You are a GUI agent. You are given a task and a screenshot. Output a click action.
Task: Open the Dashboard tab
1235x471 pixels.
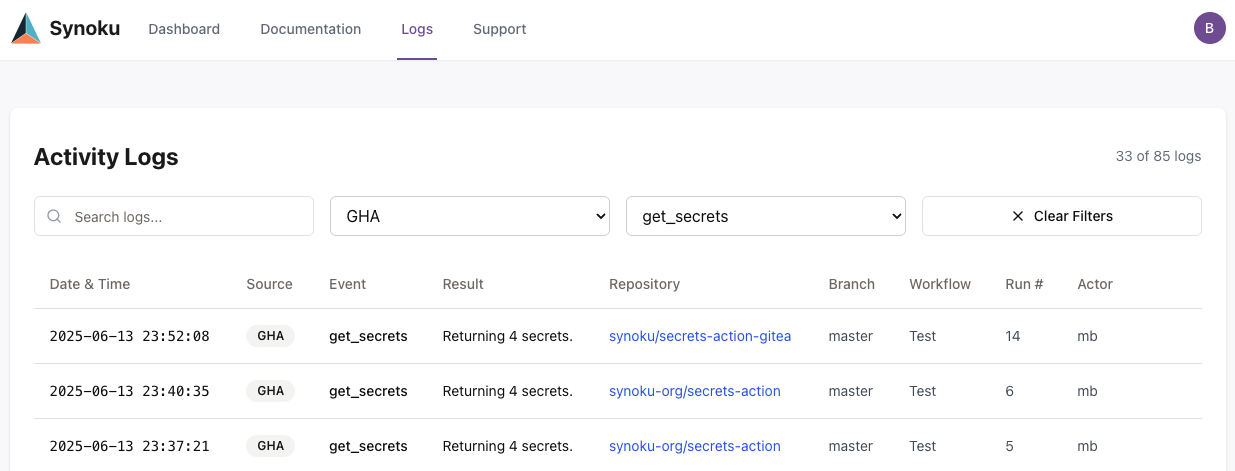pyautogui.click(x=184, y=29)
